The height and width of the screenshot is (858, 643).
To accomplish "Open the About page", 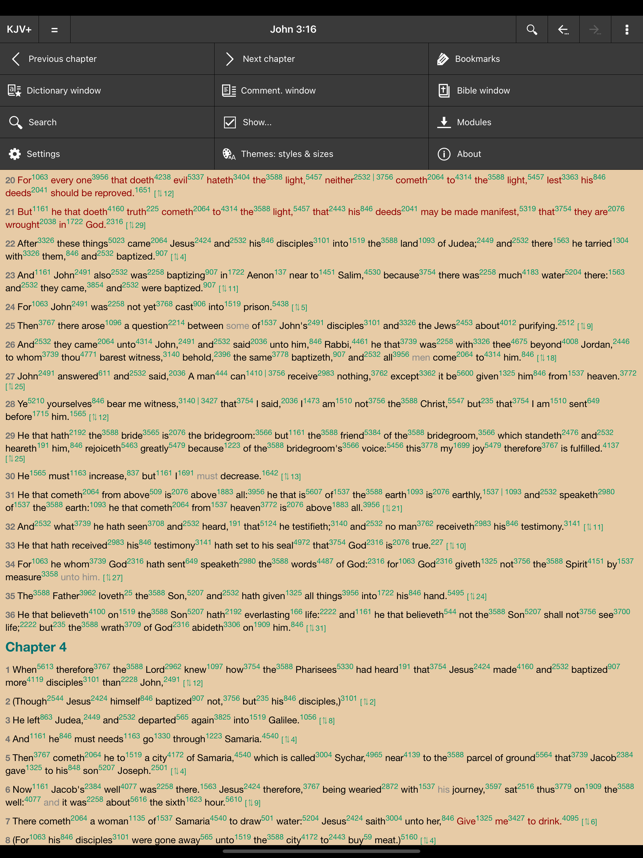I will (x=536, y=154).
